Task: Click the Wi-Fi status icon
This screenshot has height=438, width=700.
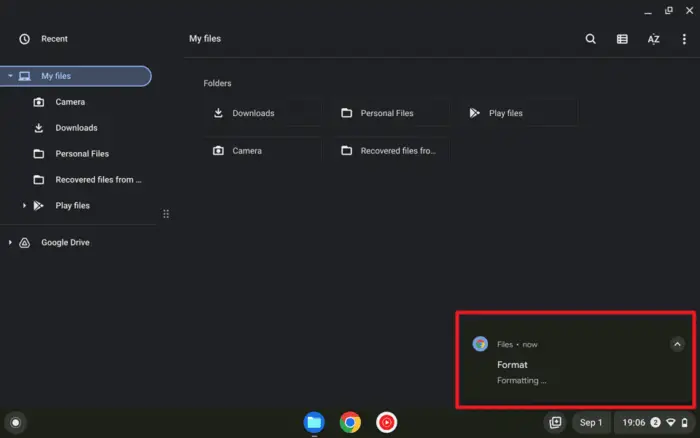Action: (671, 422)
